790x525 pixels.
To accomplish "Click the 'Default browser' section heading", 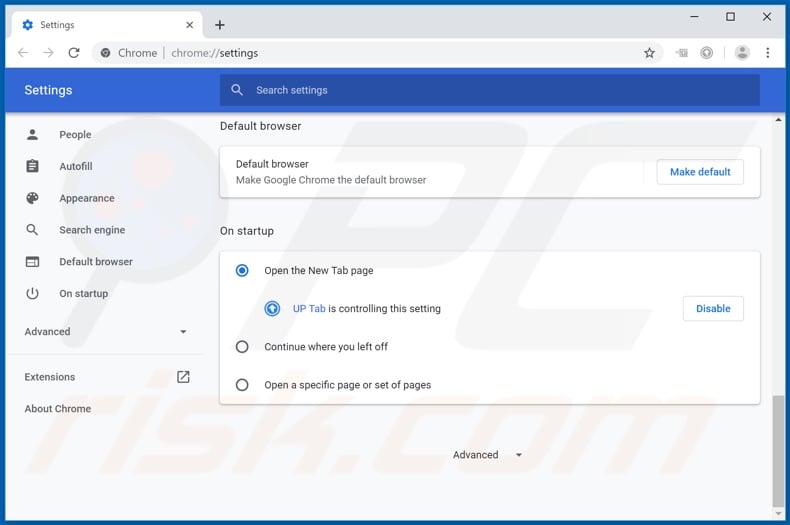I will (x=260, y=126).
